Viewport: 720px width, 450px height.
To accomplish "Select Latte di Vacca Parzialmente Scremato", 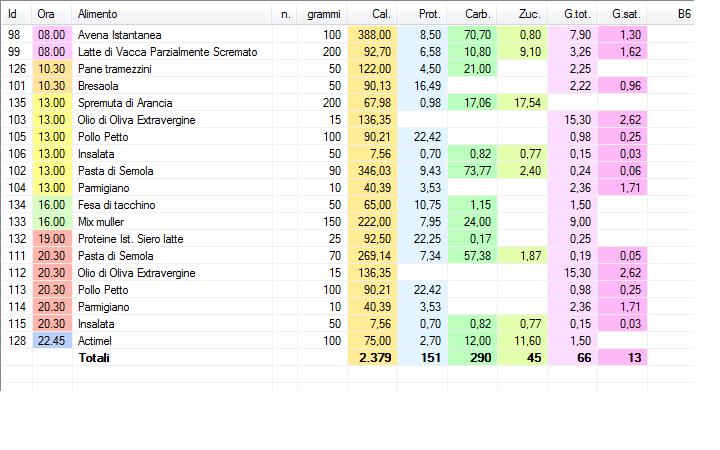I will coord(167,52).
